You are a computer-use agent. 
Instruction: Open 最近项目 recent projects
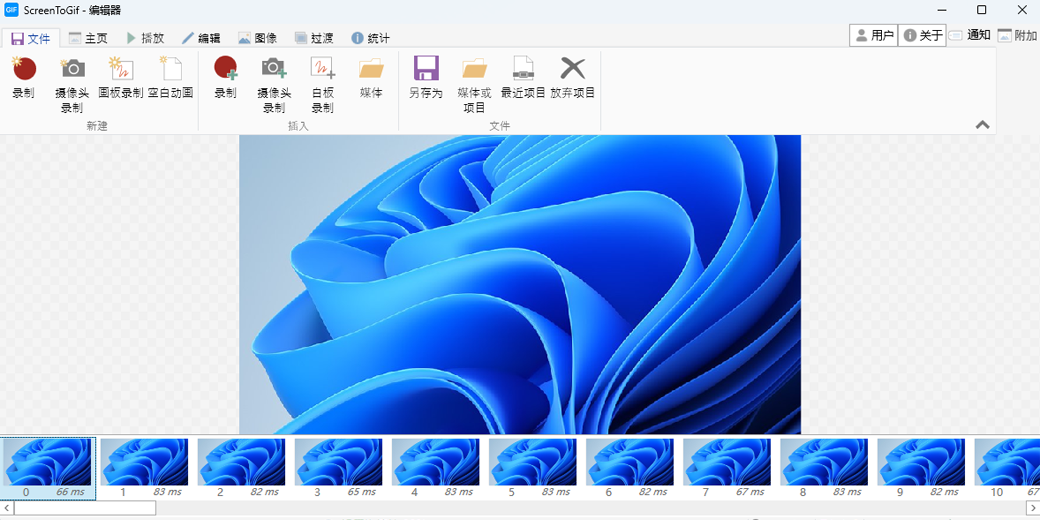[523, 78]
